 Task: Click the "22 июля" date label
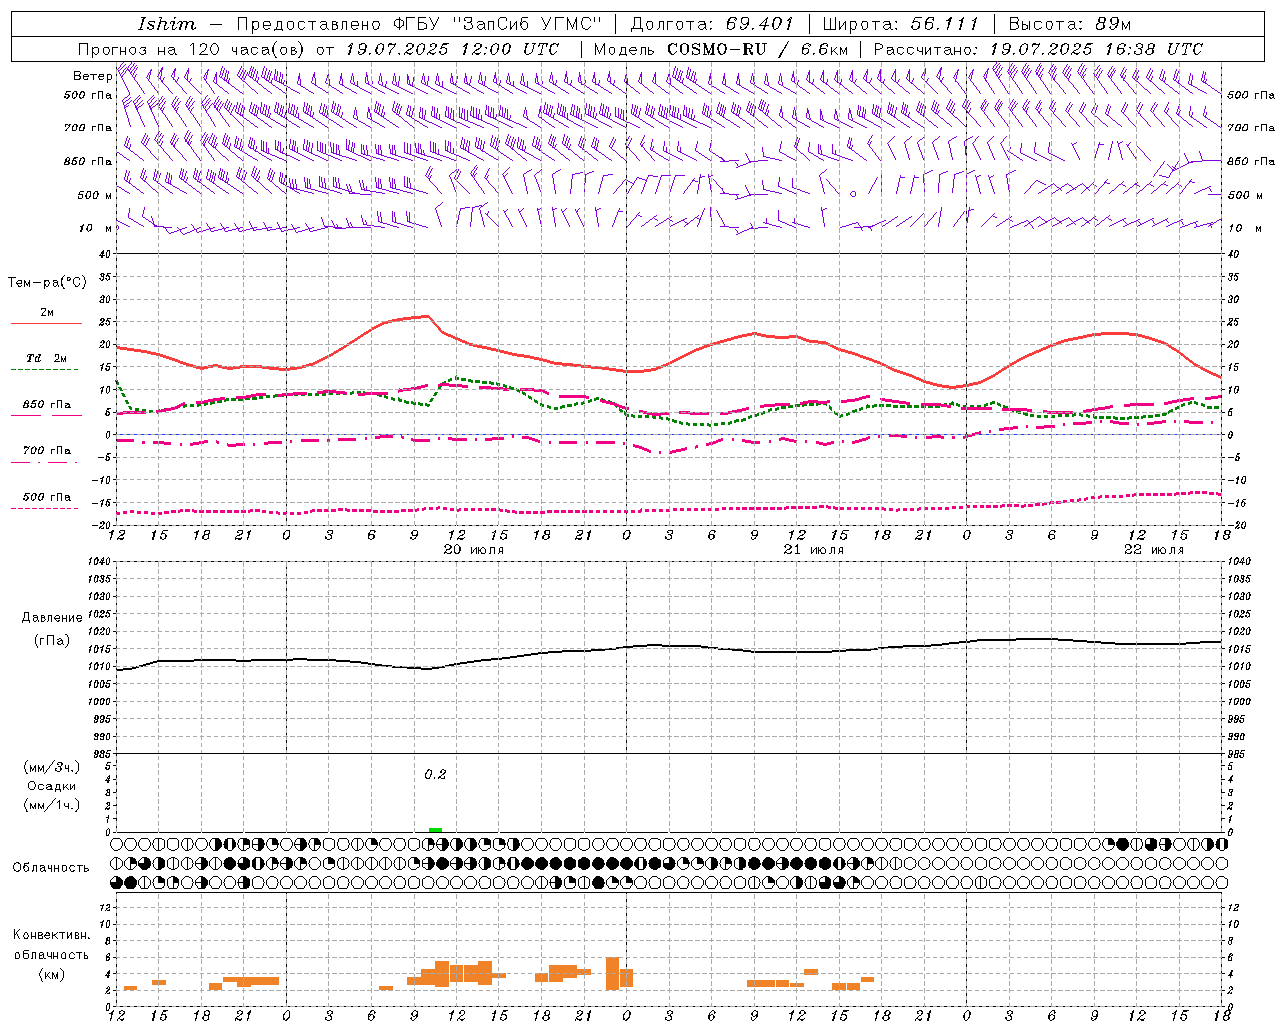click(1153, 550)
